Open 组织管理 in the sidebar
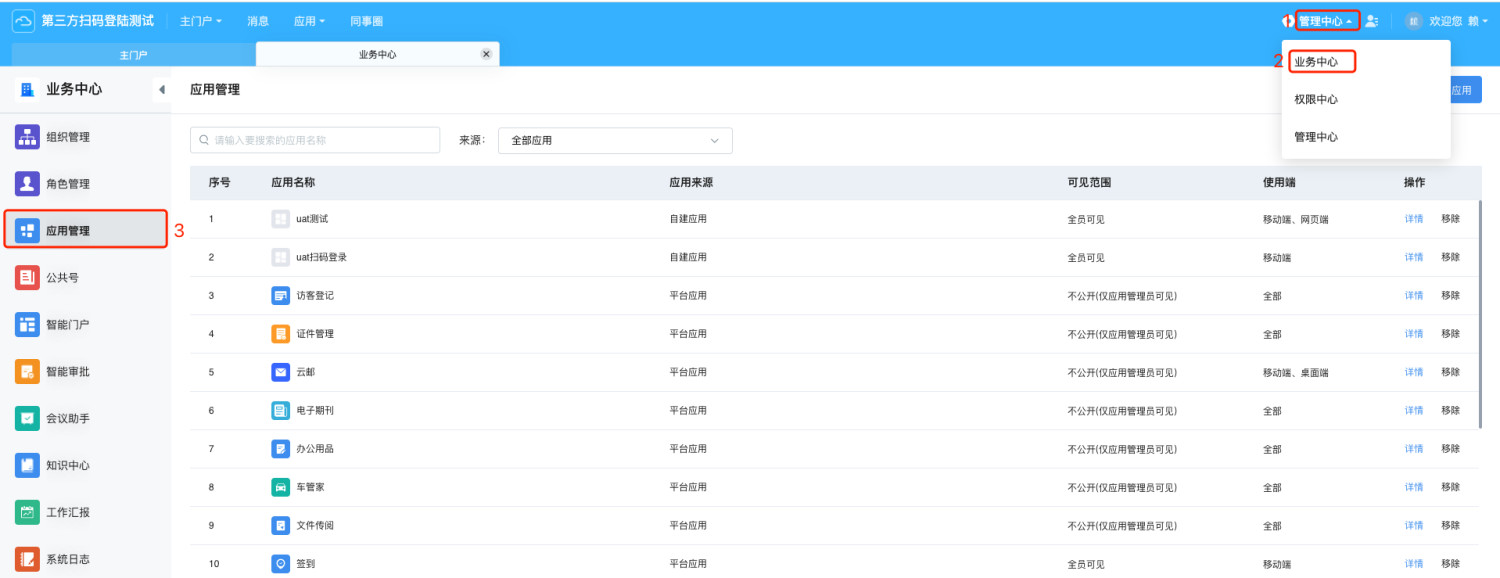This screenshot has height=578, width=1500. (68, 138)
